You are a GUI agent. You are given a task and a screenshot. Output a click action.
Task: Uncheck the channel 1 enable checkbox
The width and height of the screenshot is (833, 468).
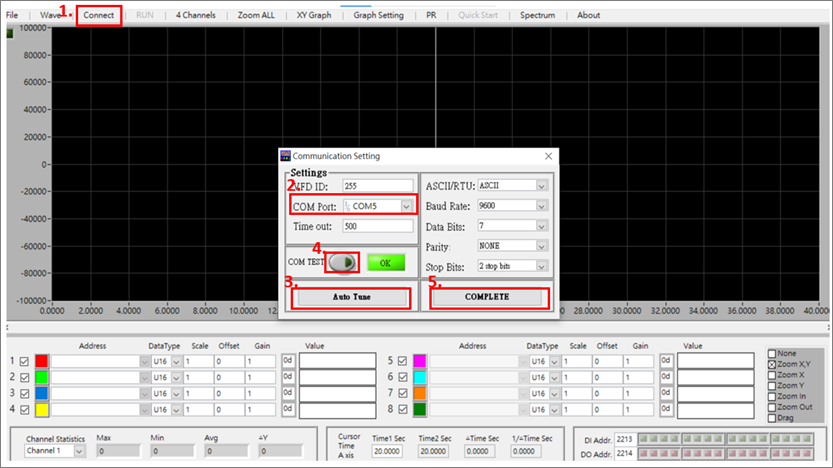pyautogui.click(x=24, y=361)
